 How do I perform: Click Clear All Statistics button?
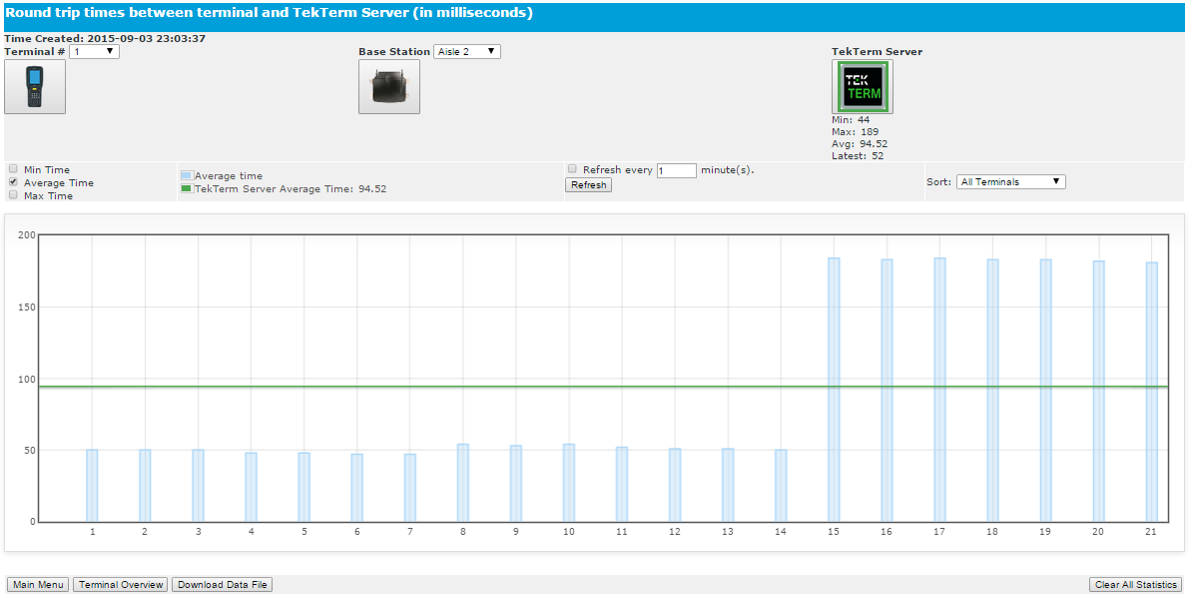1135,584
